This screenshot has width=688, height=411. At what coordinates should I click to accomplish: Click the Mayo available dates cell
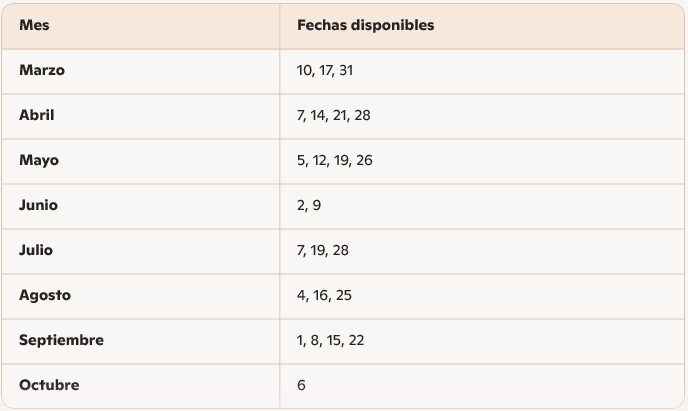334,160
